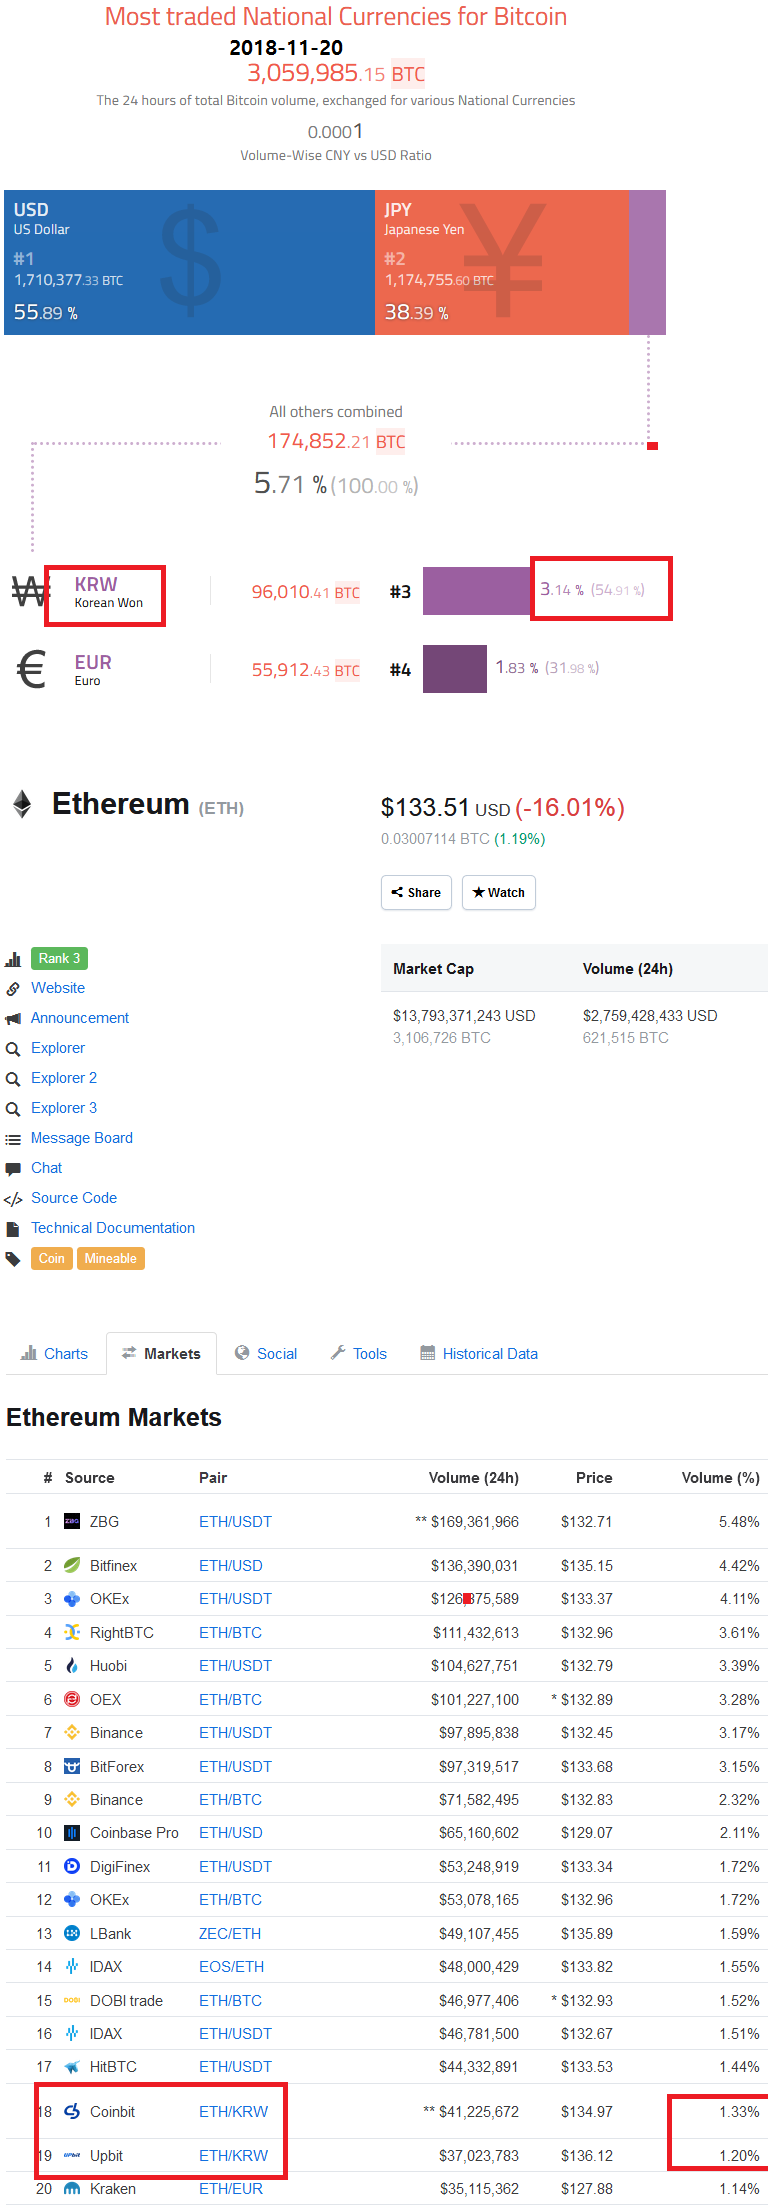Viewport: 779px width, 2209px height.
Task: Click the Coinbit logo icon
Action: [x=72, y=2111]
